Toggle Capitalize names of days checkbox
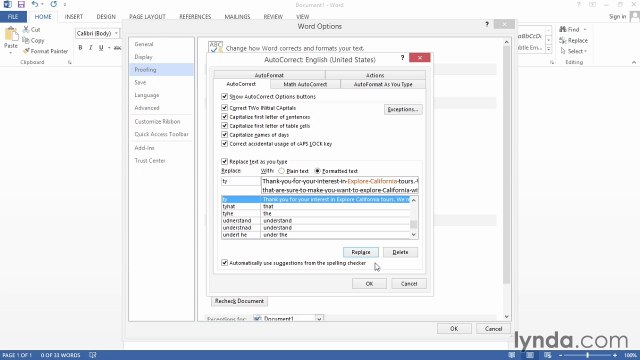The image size is (640, 360). (x=224, y=135)
